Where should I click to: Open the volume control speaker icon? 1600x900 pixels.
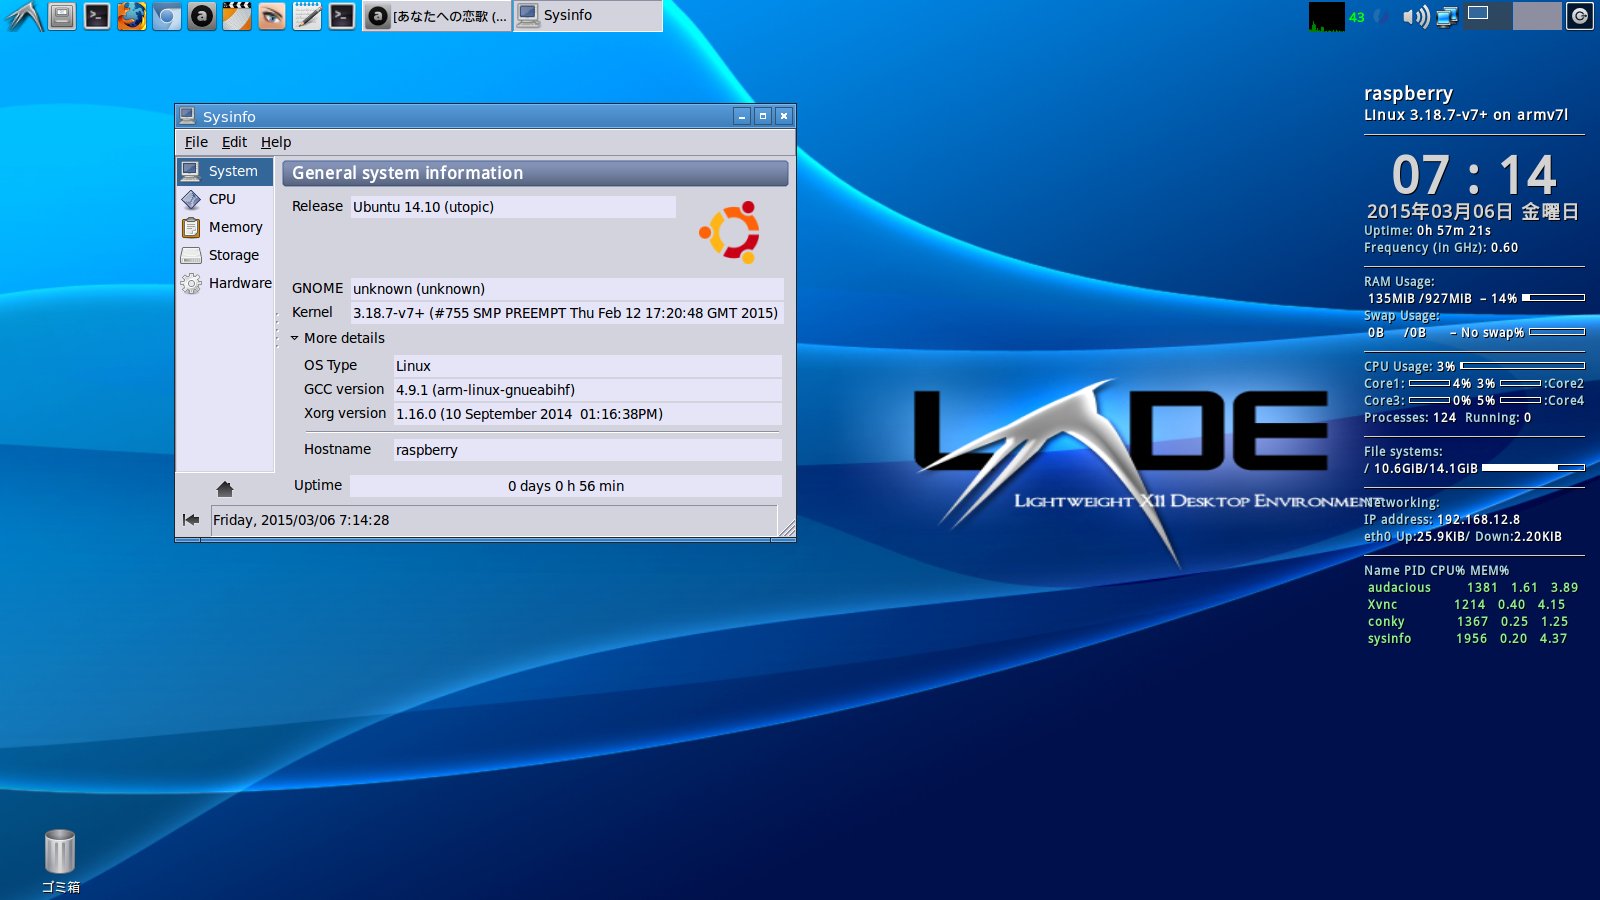tap(1414, 16)
